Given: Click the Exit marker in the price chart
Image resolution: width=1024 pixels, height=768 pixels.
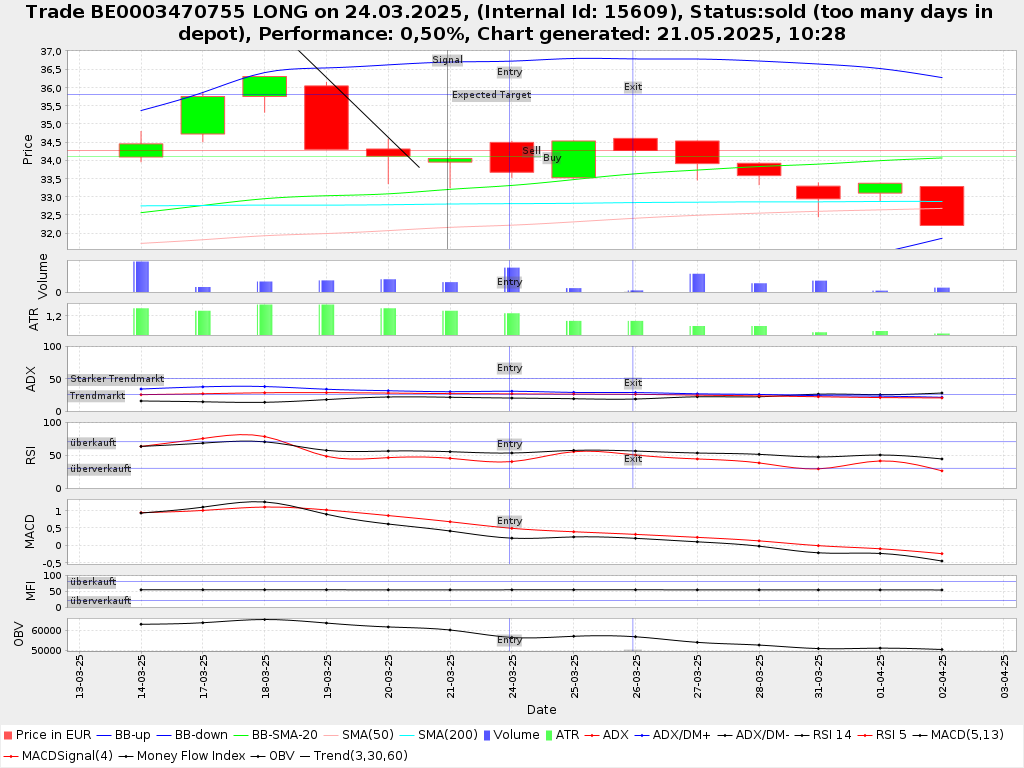Looking at the screenshot, I should coord(633,87).
